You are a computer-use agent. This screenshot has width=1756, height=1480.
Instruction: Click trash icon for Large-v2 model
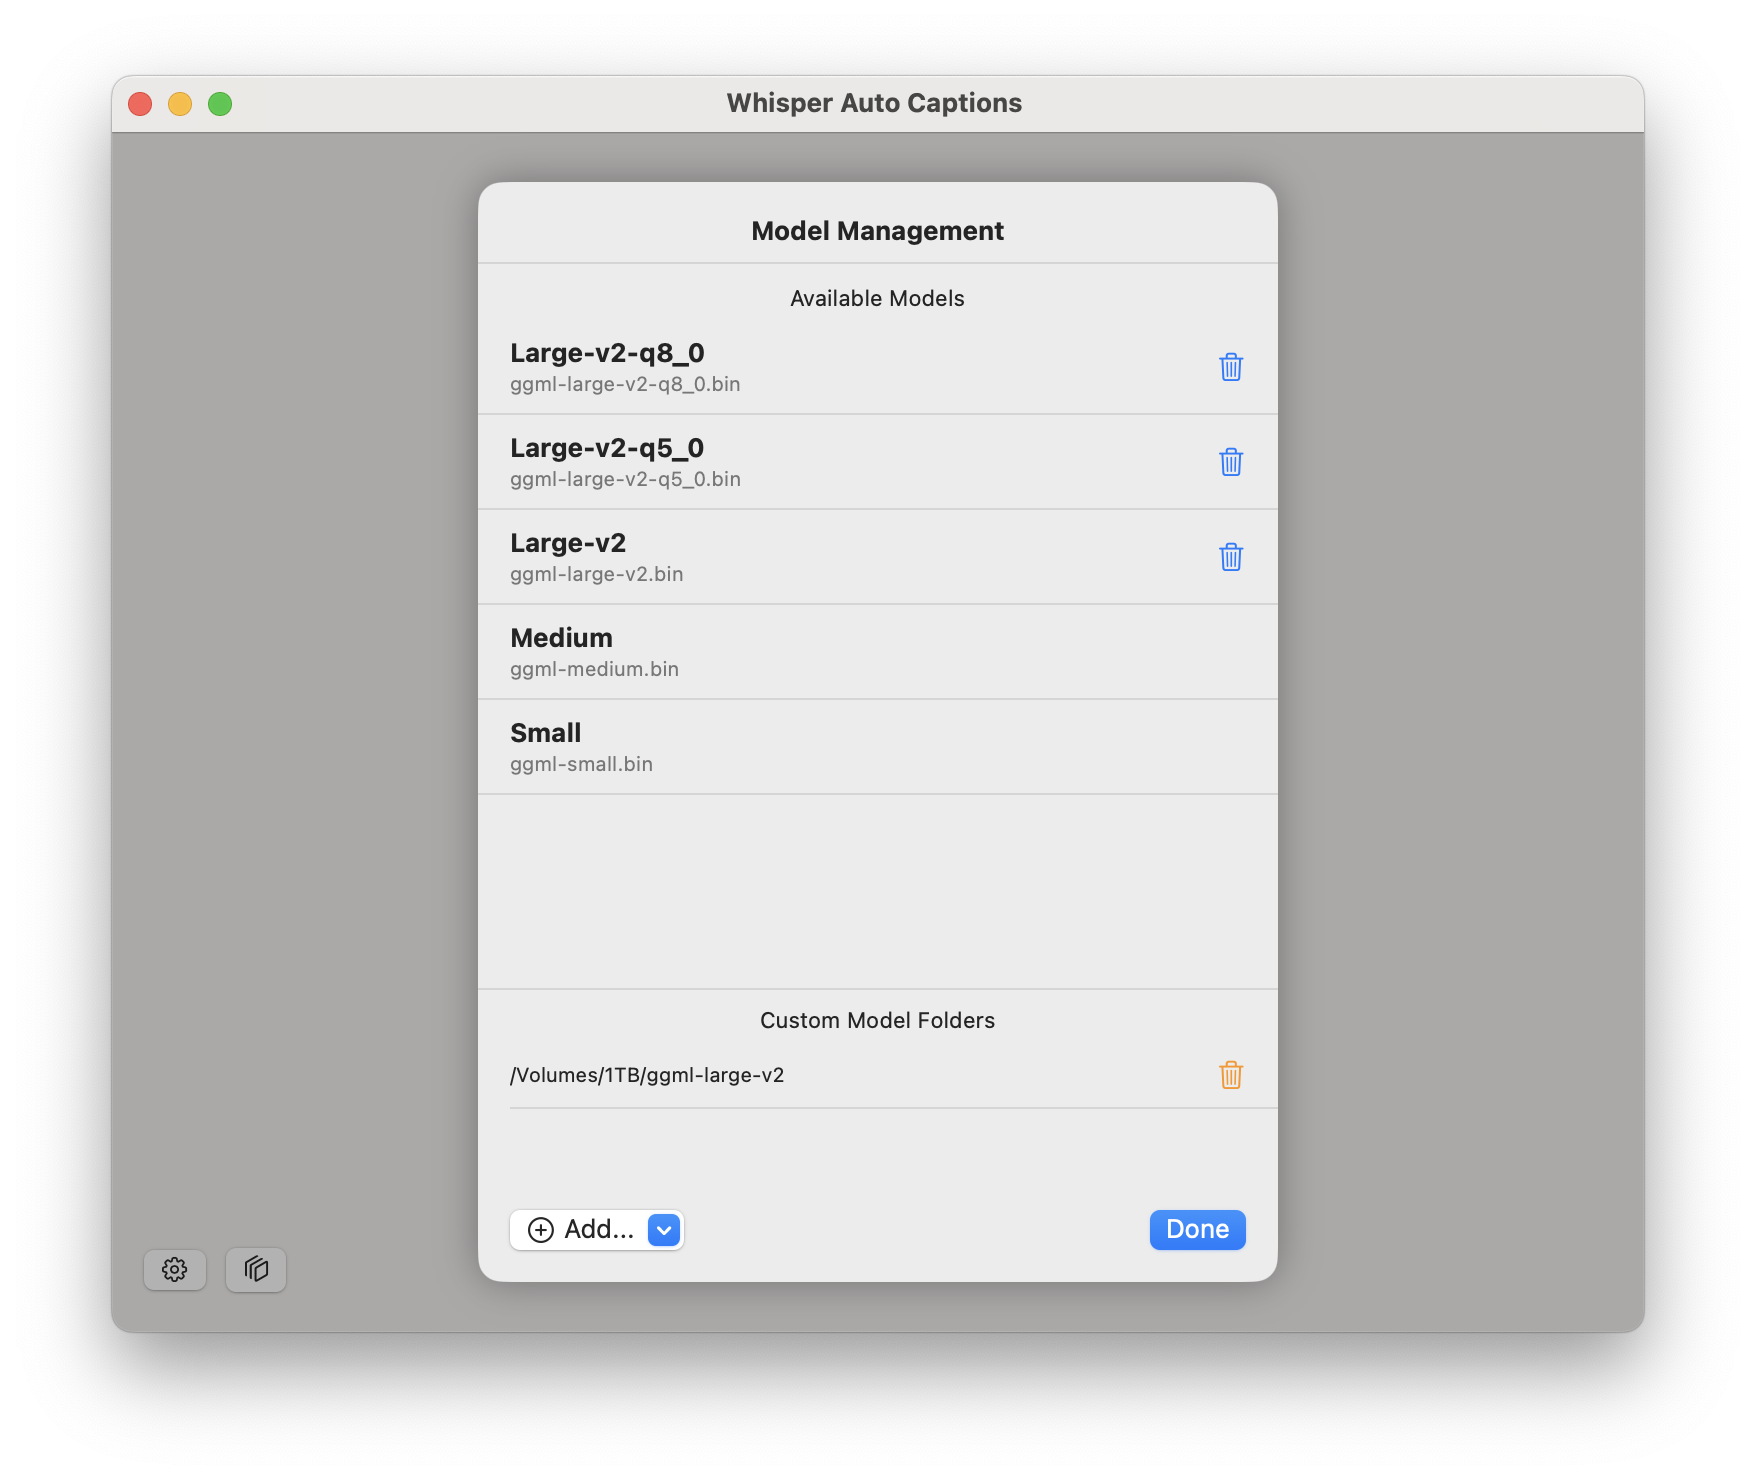pos(1231,557)
